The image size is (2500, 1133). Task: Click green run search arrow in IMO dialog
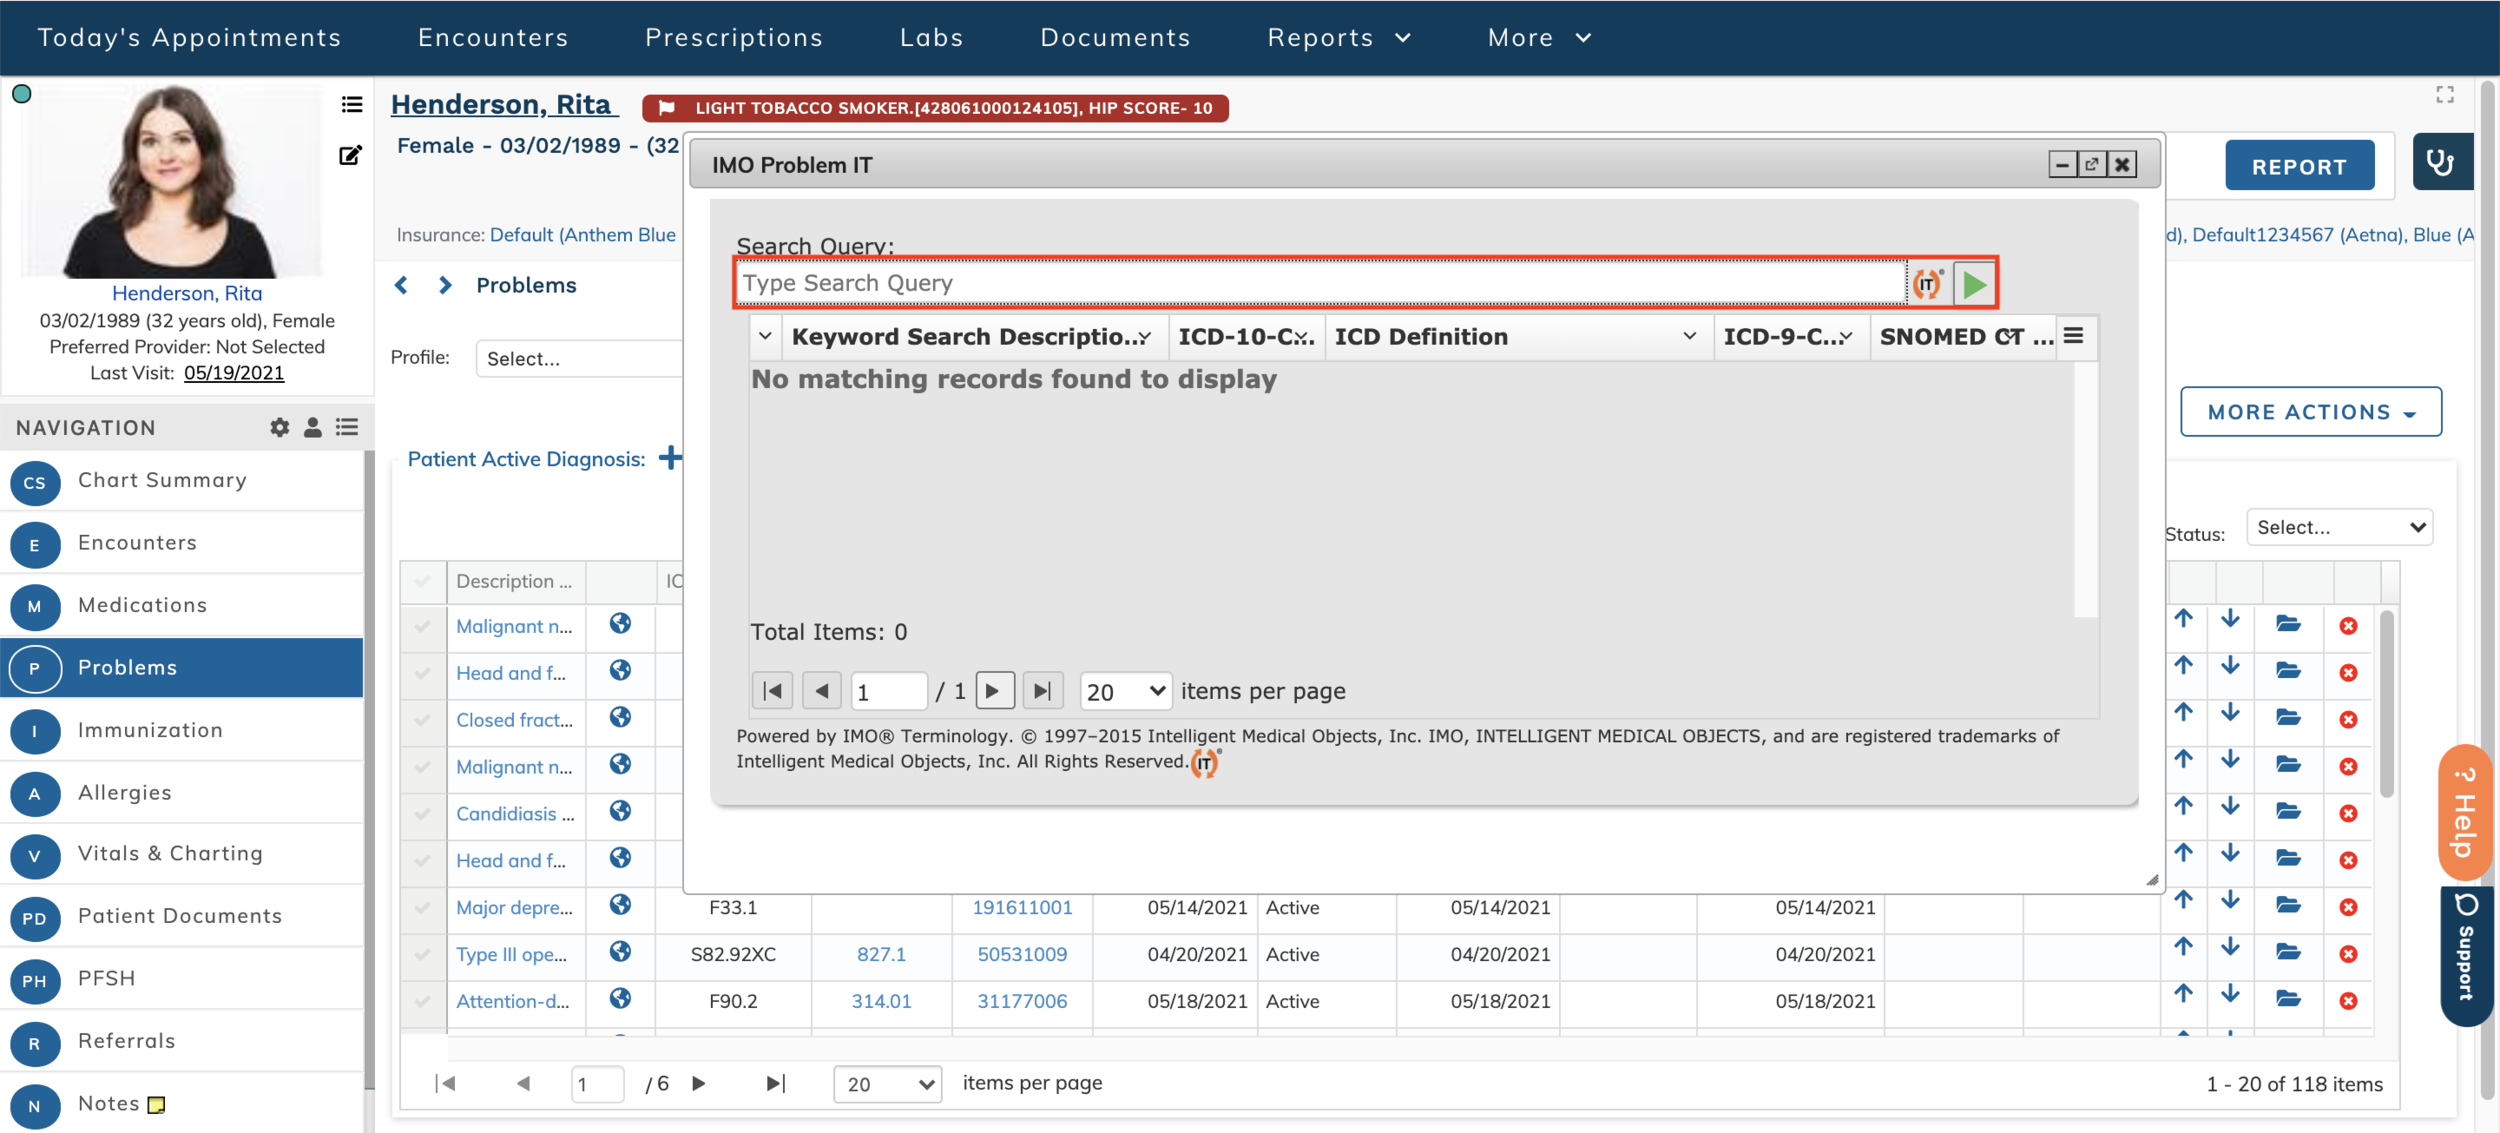pos(1974,284)
